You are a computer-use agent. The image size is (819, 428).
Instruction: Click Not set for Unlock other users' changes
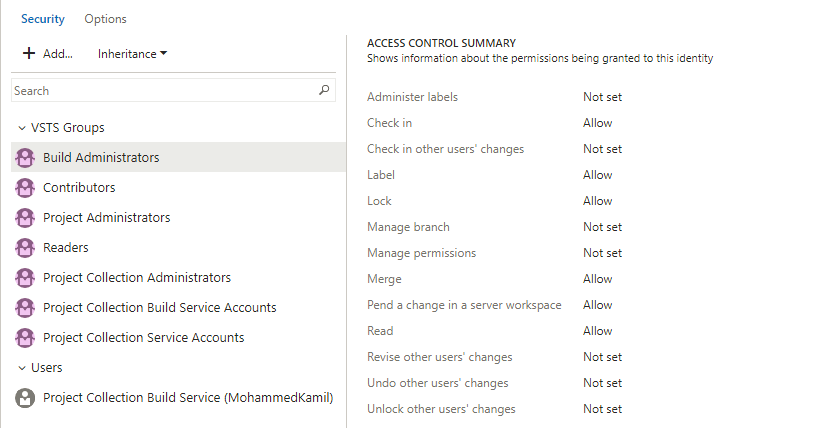(603, 409)
